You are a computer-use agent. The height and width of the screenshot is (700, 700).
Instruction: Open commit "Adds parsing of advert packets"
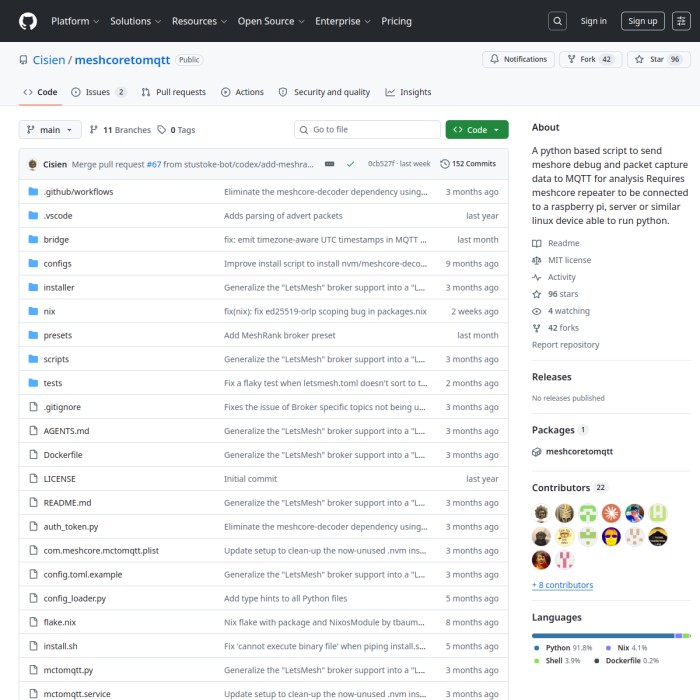coord(283,216)
